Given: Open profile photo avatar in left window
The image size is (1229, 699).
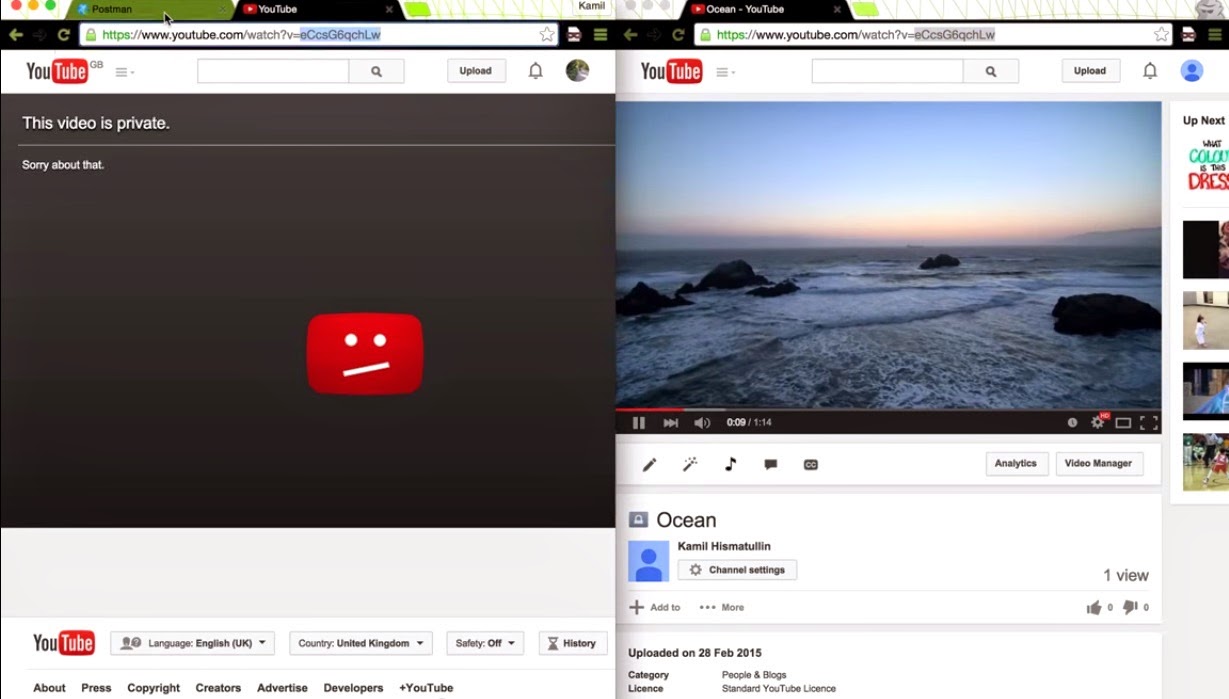Looking at the screenshot, I should pos(577,71).
